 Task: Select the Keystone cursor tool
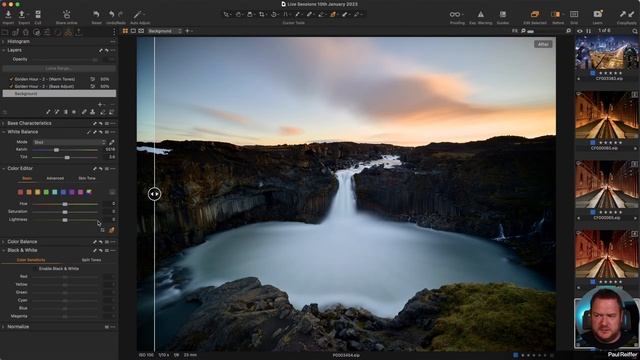coord(286,14)
